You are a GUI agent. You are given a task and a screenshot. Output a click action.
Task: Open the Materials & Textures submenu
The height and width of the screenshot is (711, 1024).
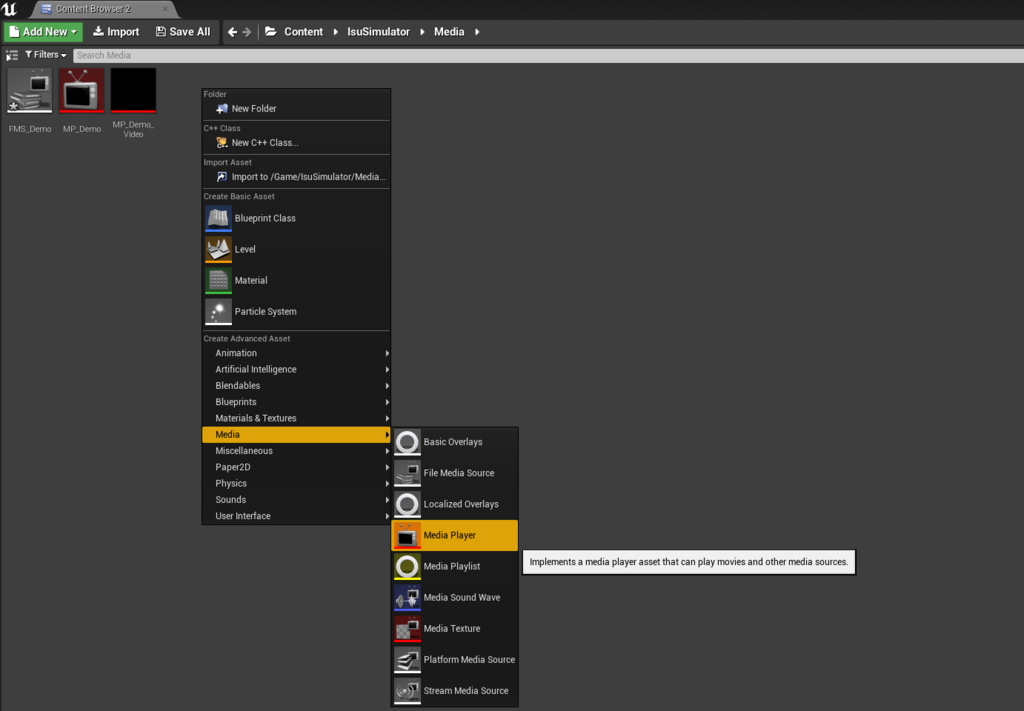(296, 419)
